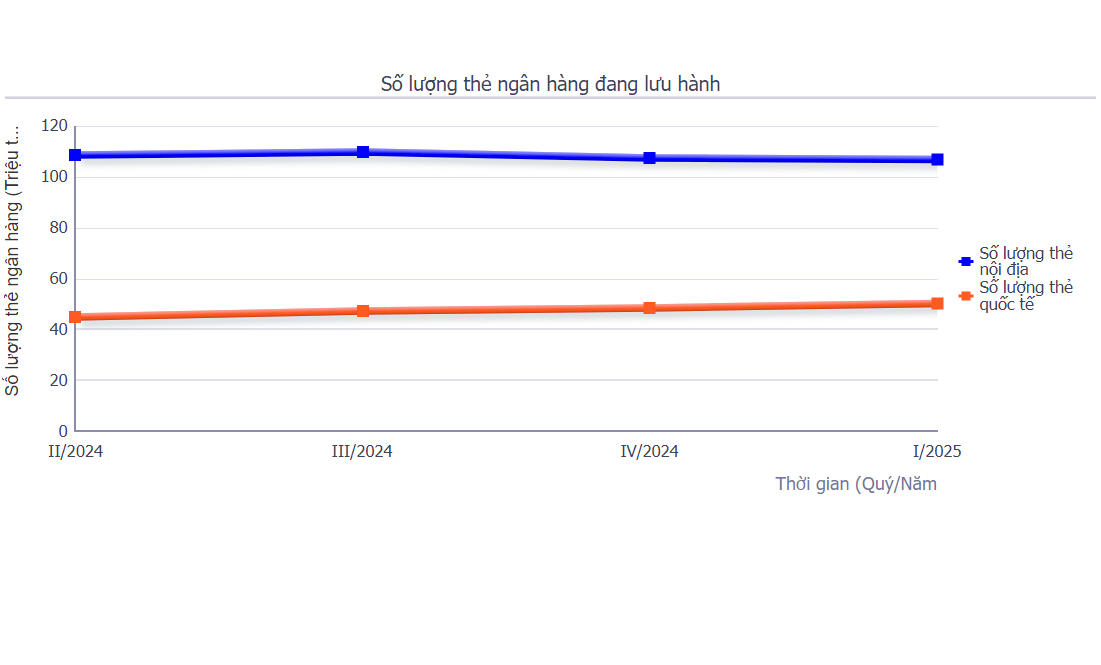This screenshot has width=1101, height=665.
Task: Click the x-axis label IV/2024
Action: click(x=649, y=452)
